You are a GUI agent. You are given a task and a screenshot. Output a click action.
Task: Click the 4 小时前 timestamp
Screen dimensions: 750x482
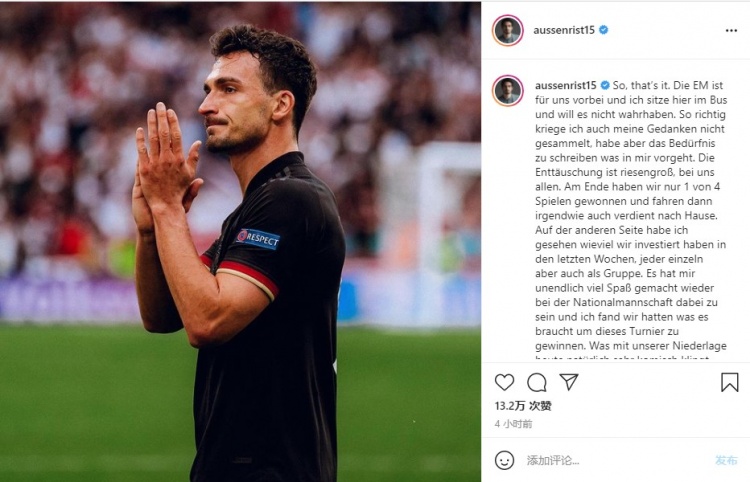(x=513, y=424)
